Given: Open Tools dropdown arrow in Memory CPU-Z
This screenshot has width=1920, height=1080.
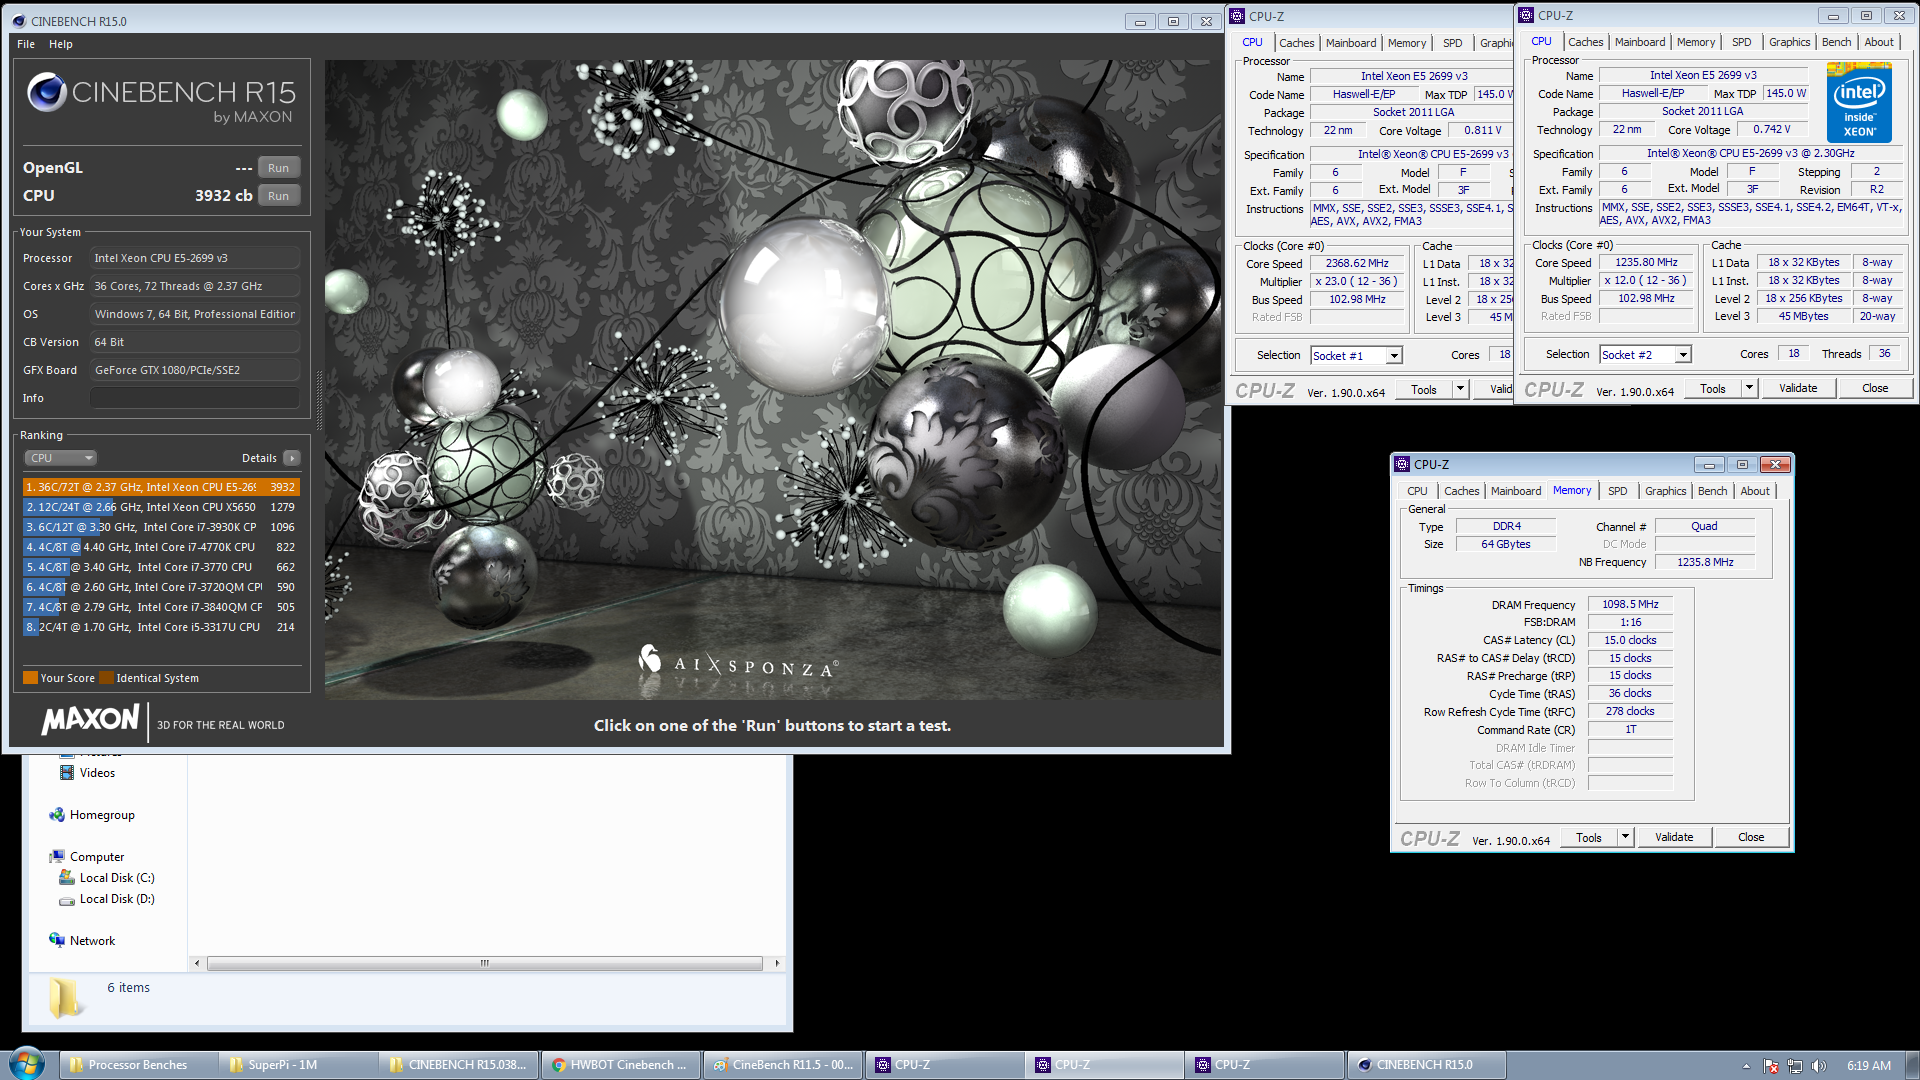Looking at the screenshot, I should pyautogui.click(x=1625, y=838).
